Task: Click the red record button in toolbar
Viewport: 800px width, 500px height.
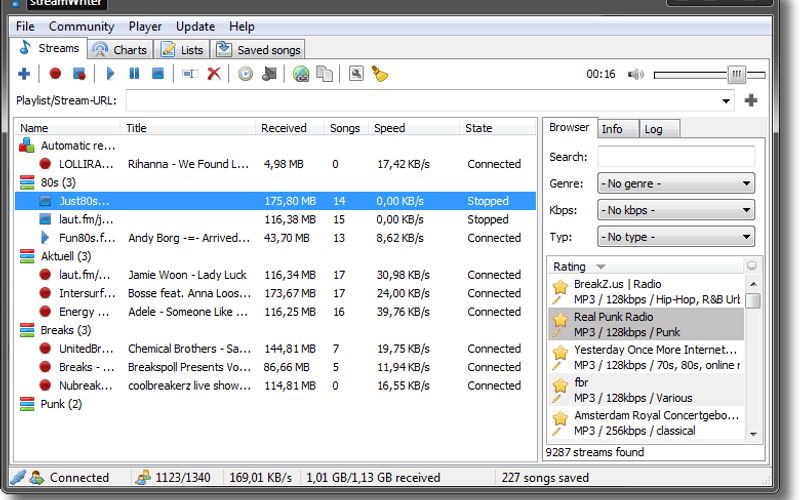Action: point(56,74)
